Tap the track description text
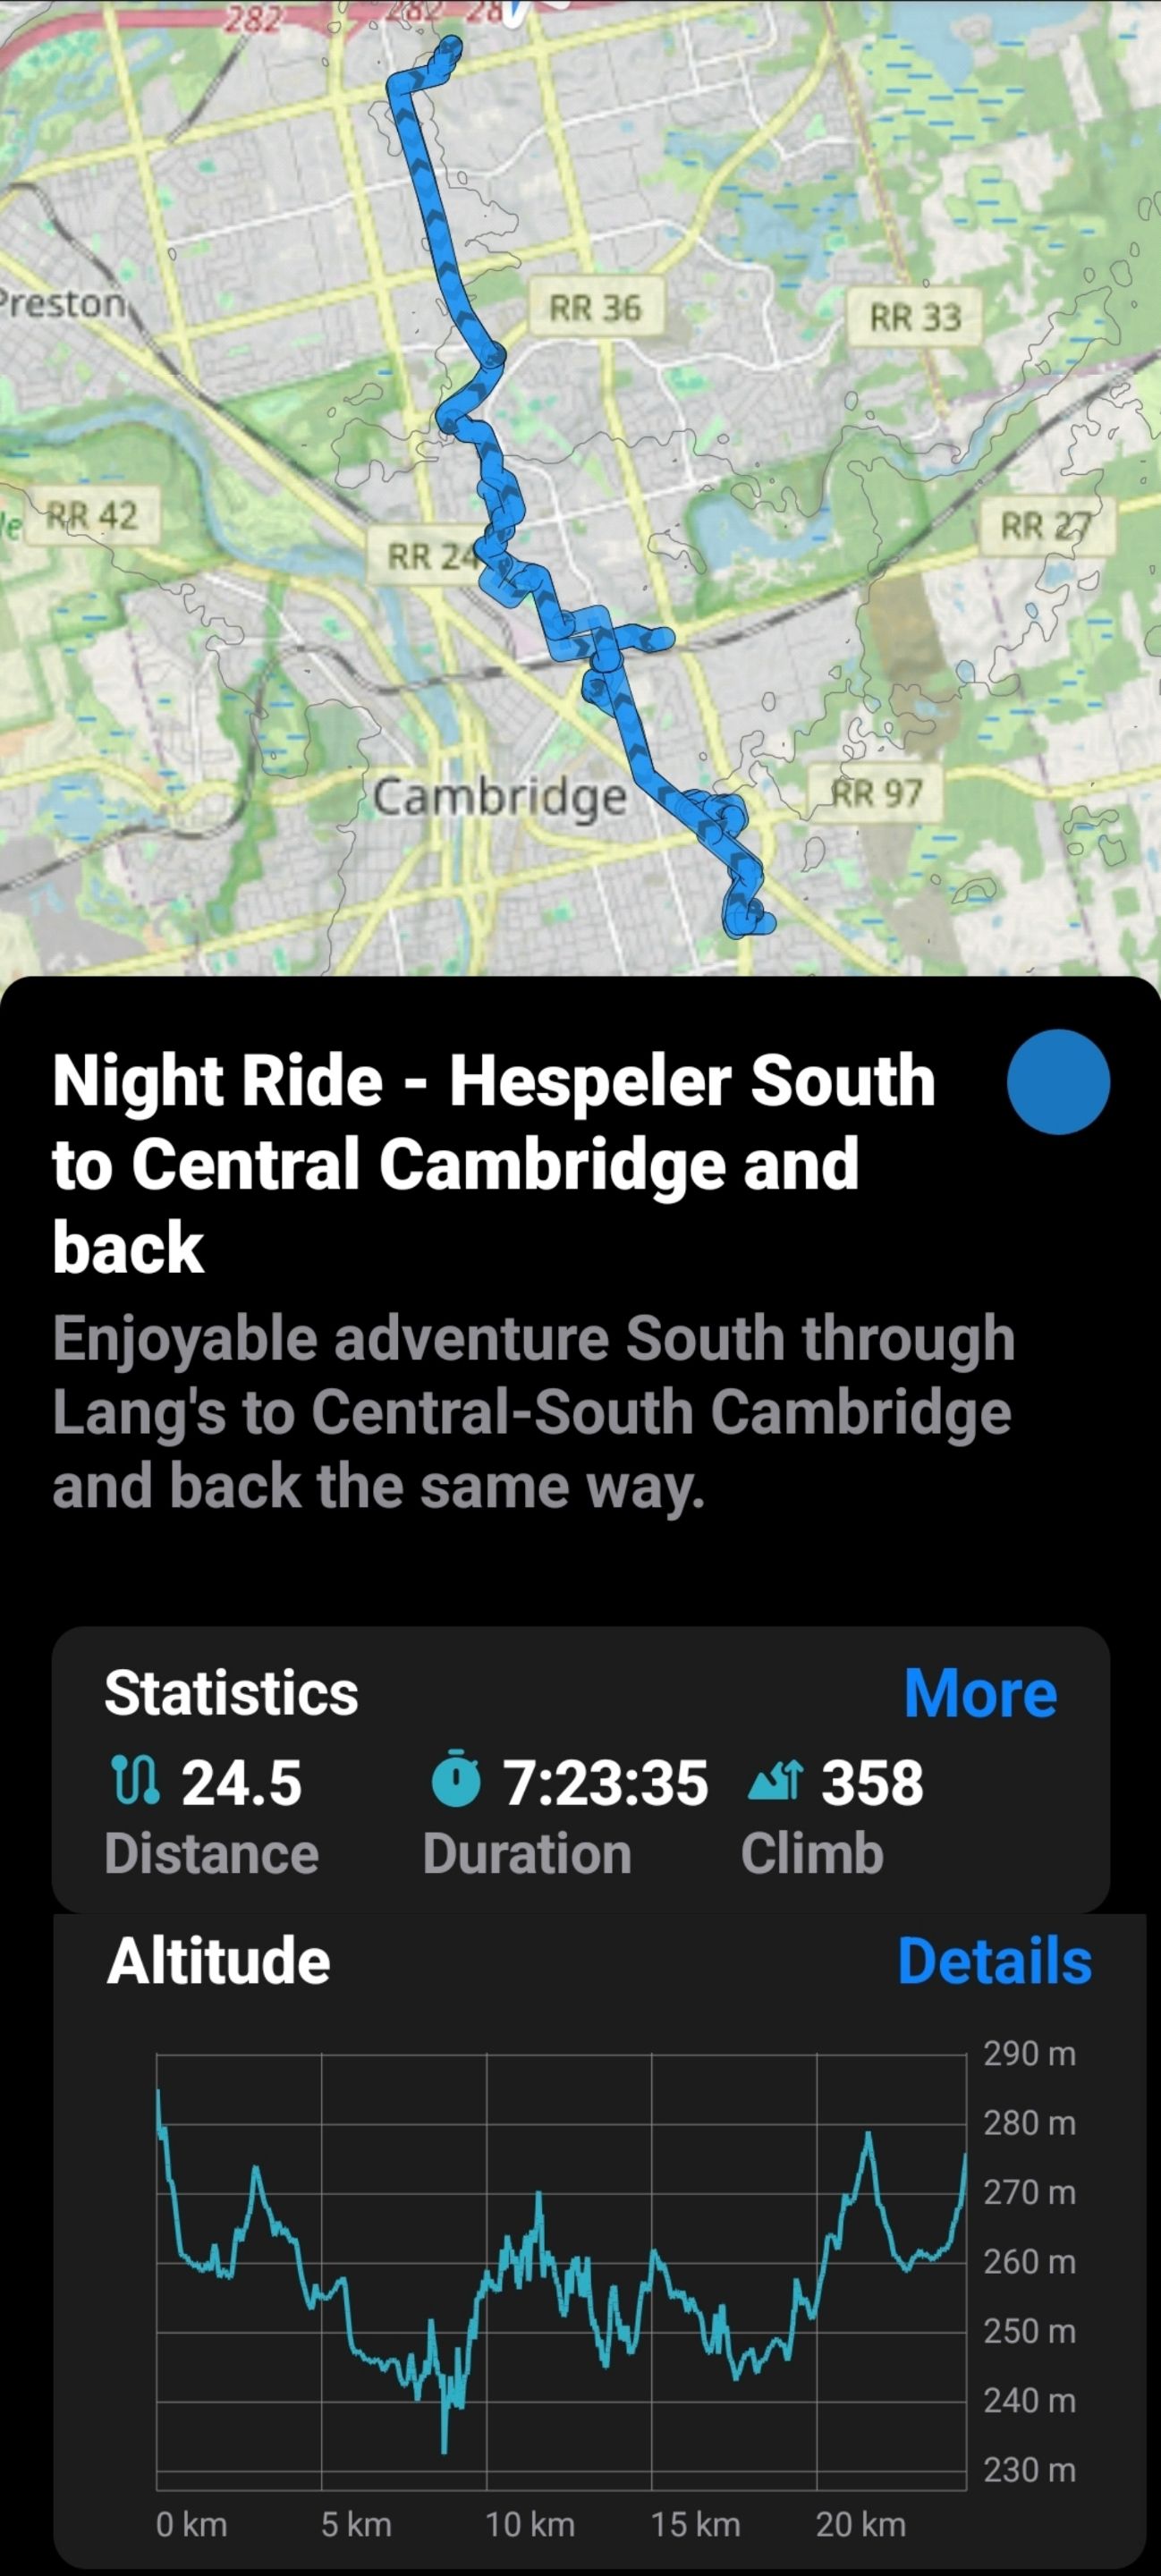1161x2576 pixels. coord(533,1412)
